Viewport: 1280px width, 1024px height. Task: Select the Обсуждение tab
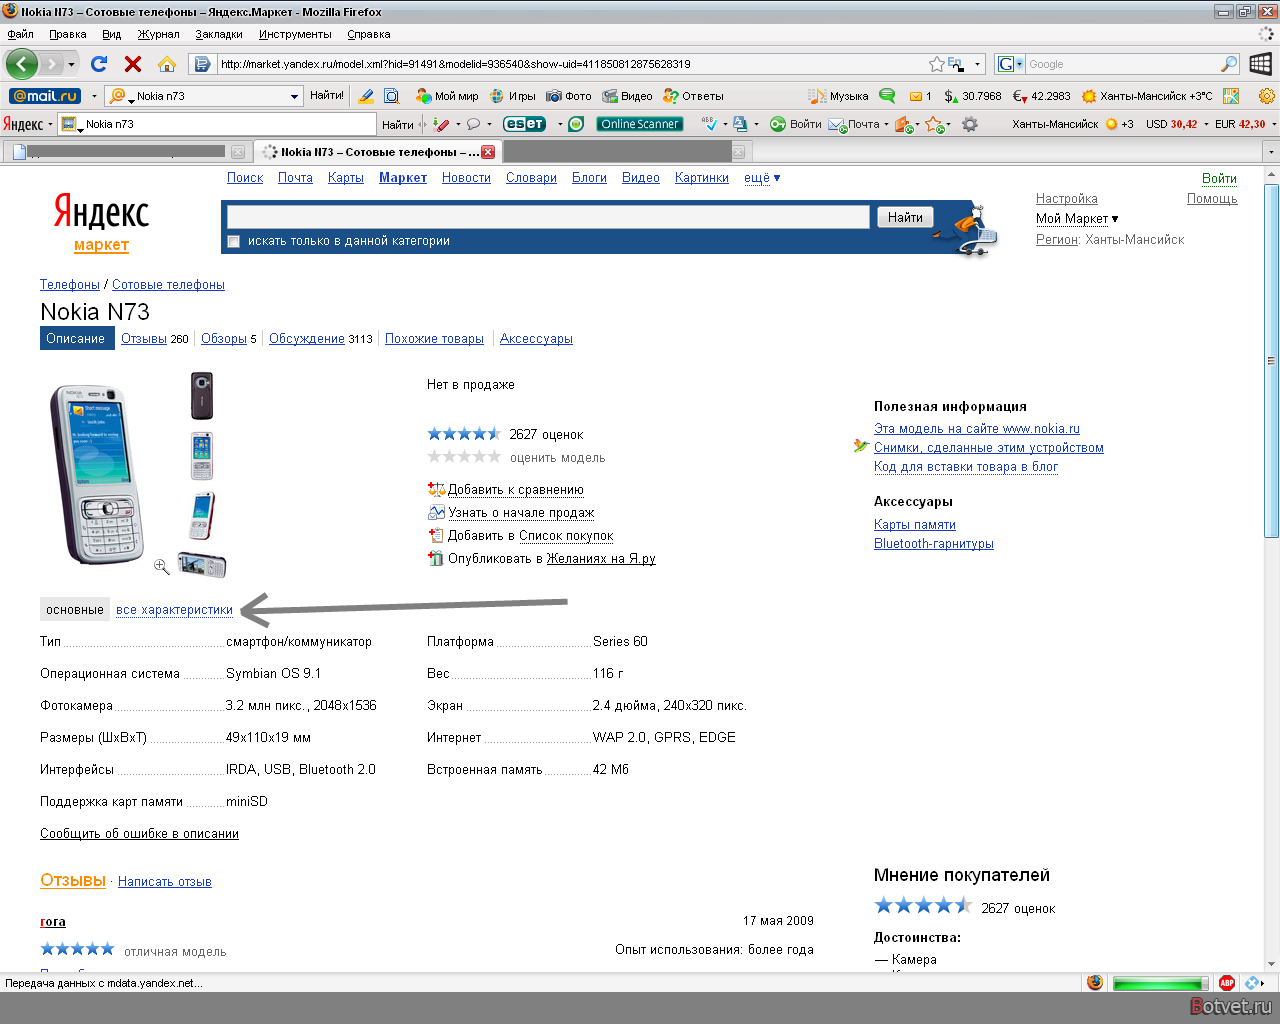(307, 339)
